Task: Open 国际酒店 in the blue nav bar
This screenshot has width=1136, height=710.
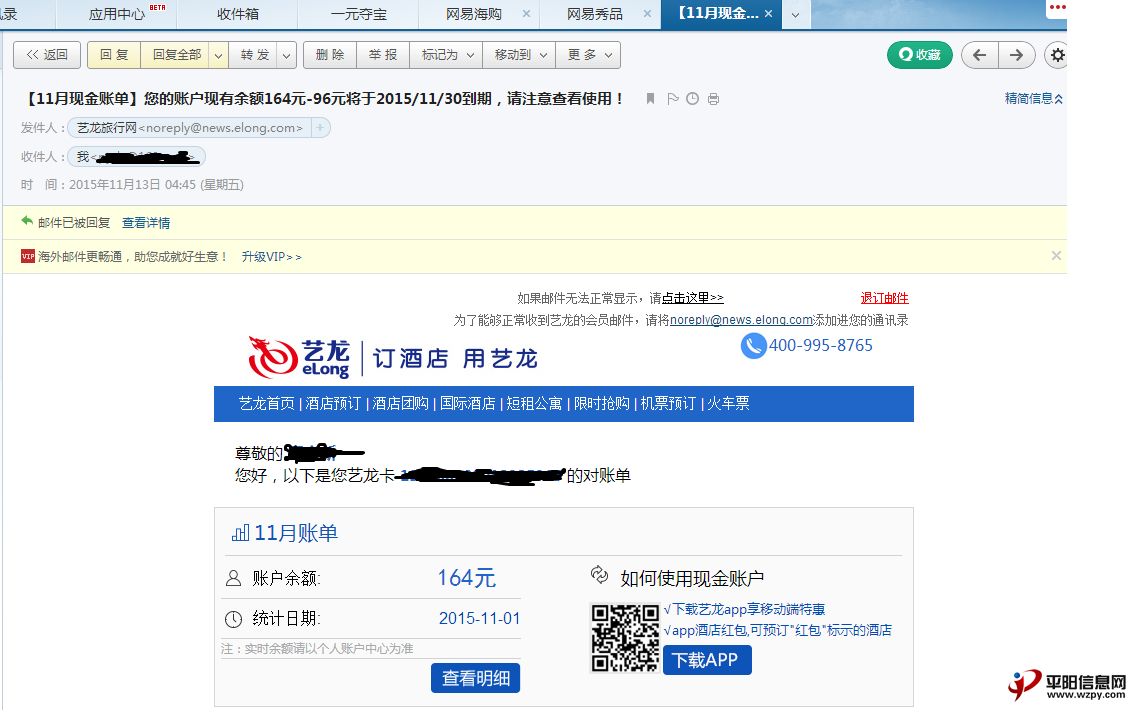Action: 467,404
